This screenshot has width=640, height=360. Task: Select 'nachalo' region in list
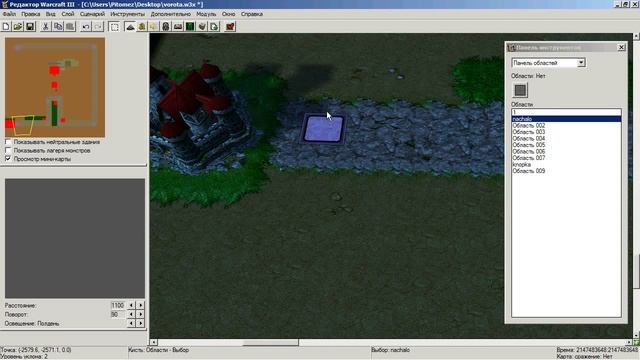(567, 119)
